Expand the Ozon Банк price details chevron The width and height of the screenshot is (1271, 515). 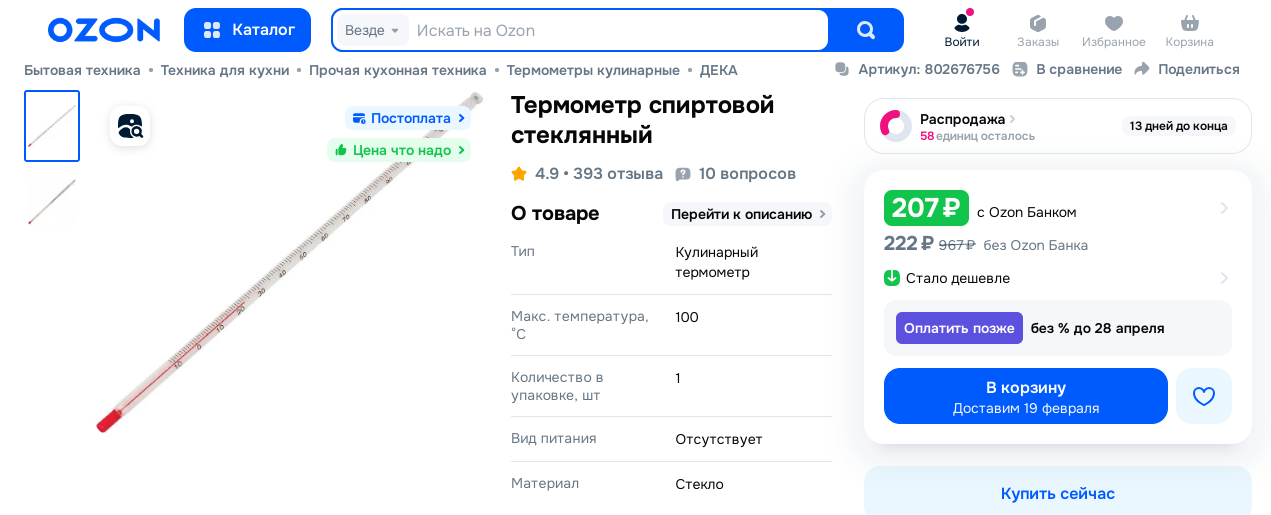pyautogui.click(x=1224, y=208)
